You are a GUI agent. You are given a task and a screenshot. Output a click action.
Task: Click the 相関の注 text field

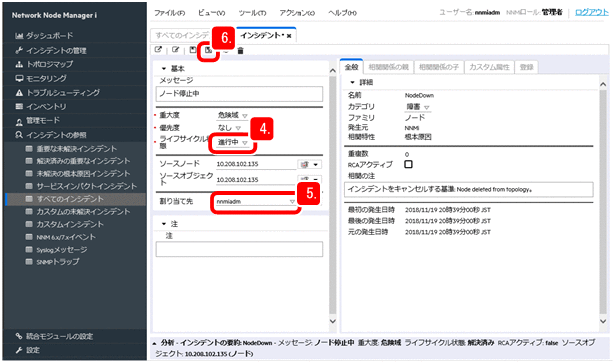tap(468, 189)
